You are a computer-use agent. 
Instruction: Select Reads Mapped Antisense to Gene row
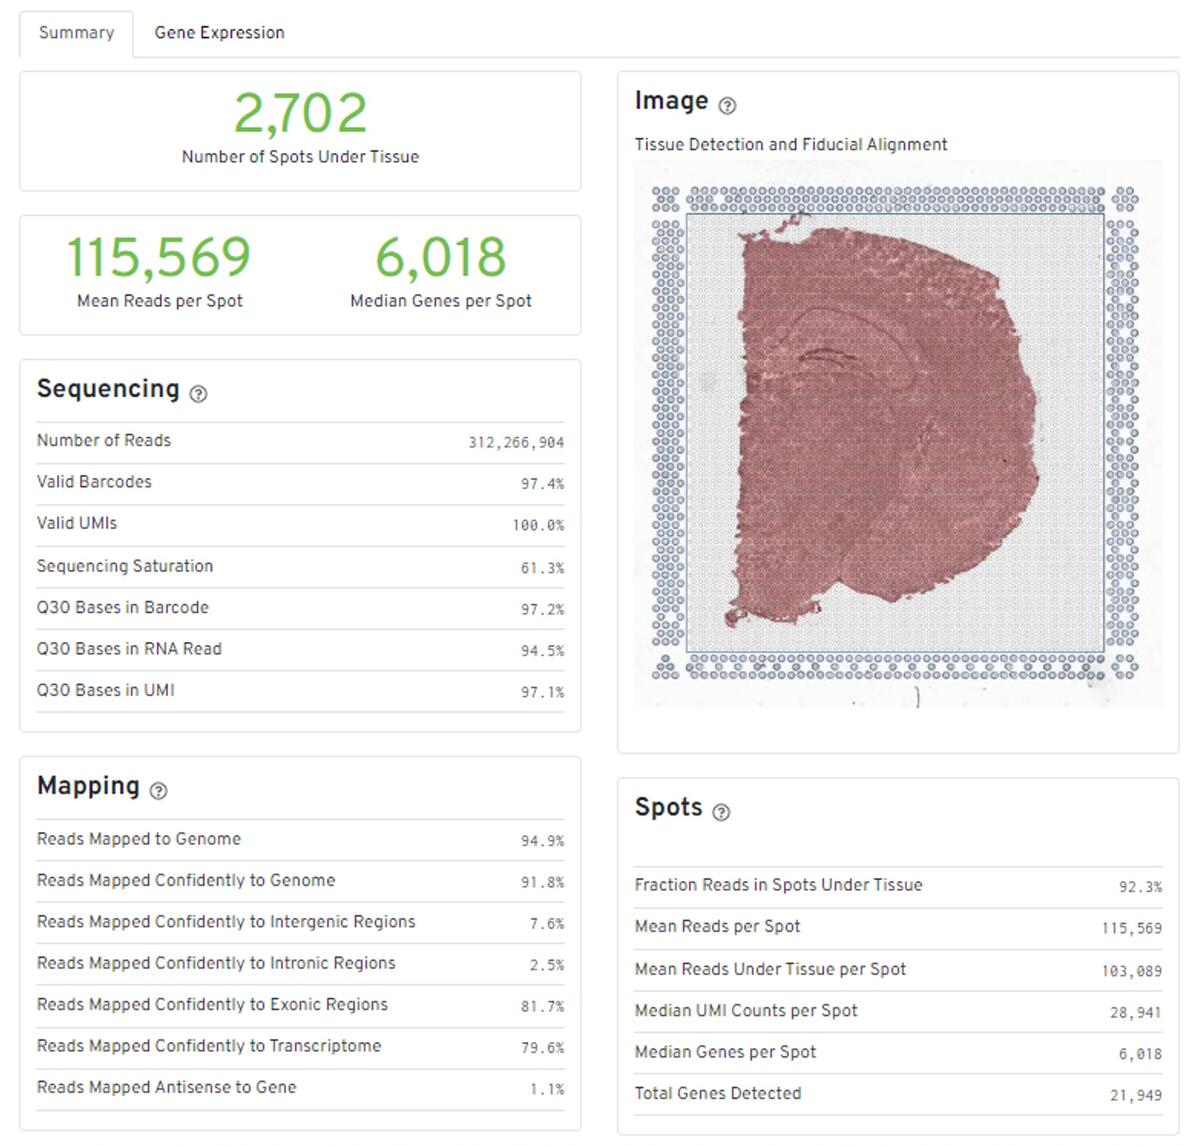300,1089
